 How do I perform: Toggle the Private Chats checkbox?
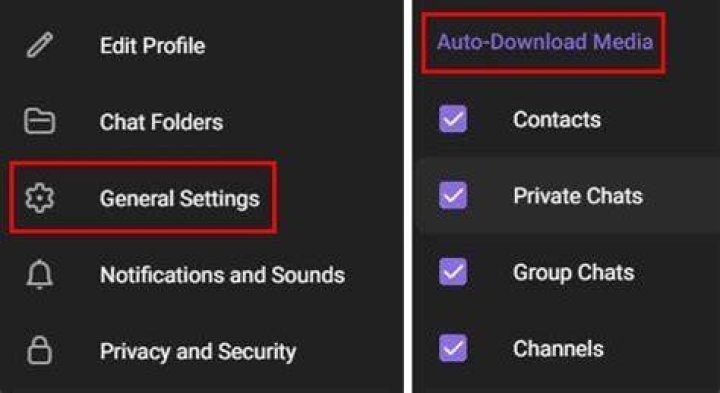(x=453, y=195)
